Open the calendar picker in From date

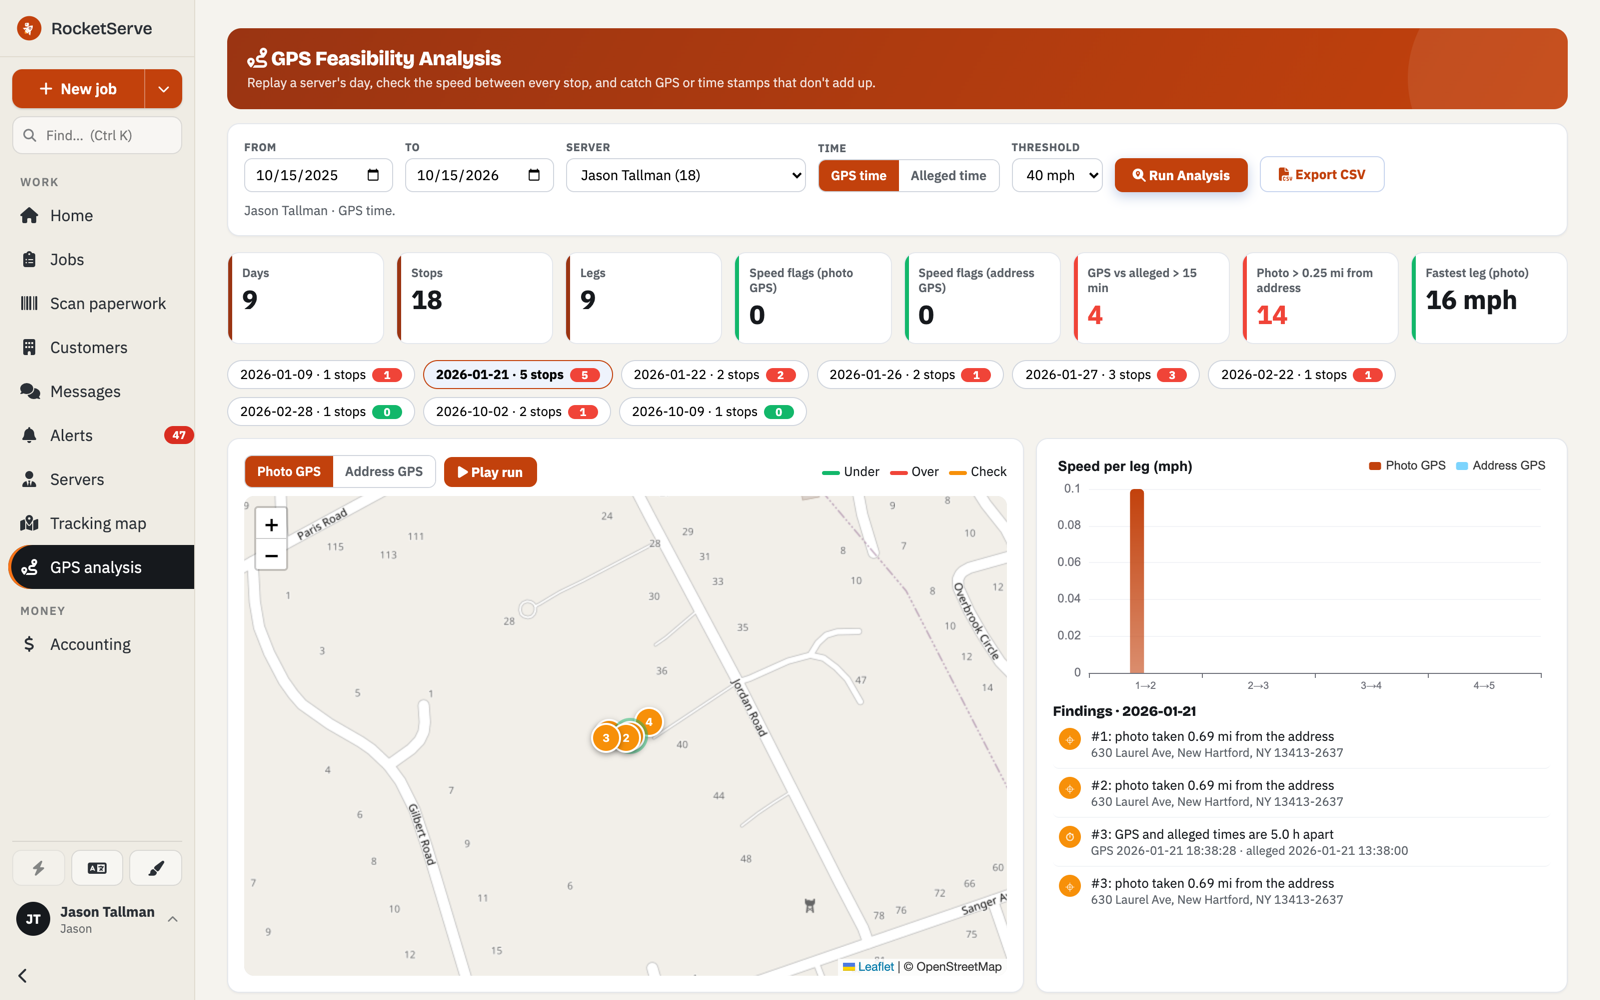click(373, 175)
